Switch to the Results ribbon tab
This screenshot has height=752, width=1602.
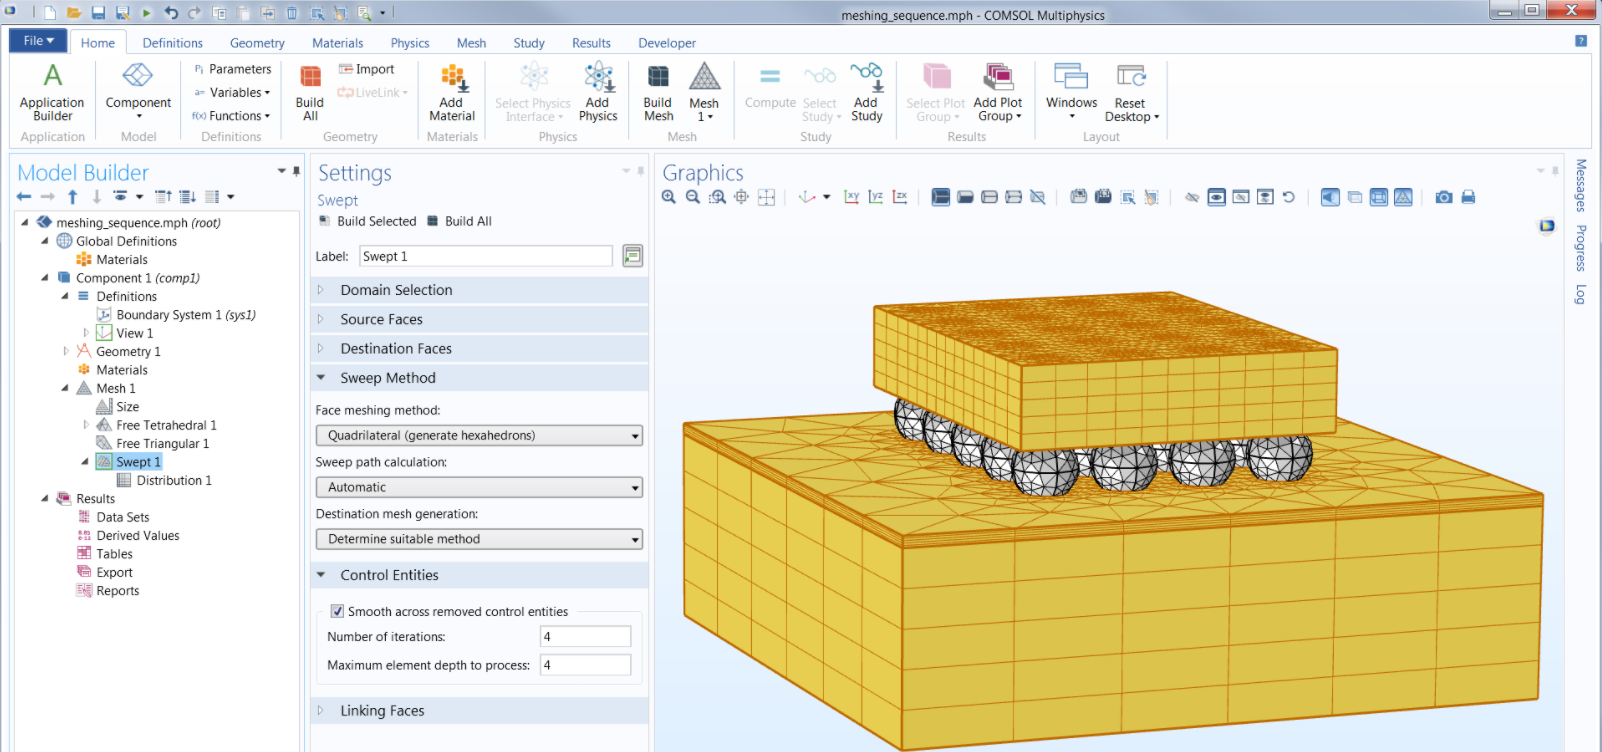point(591,43)
